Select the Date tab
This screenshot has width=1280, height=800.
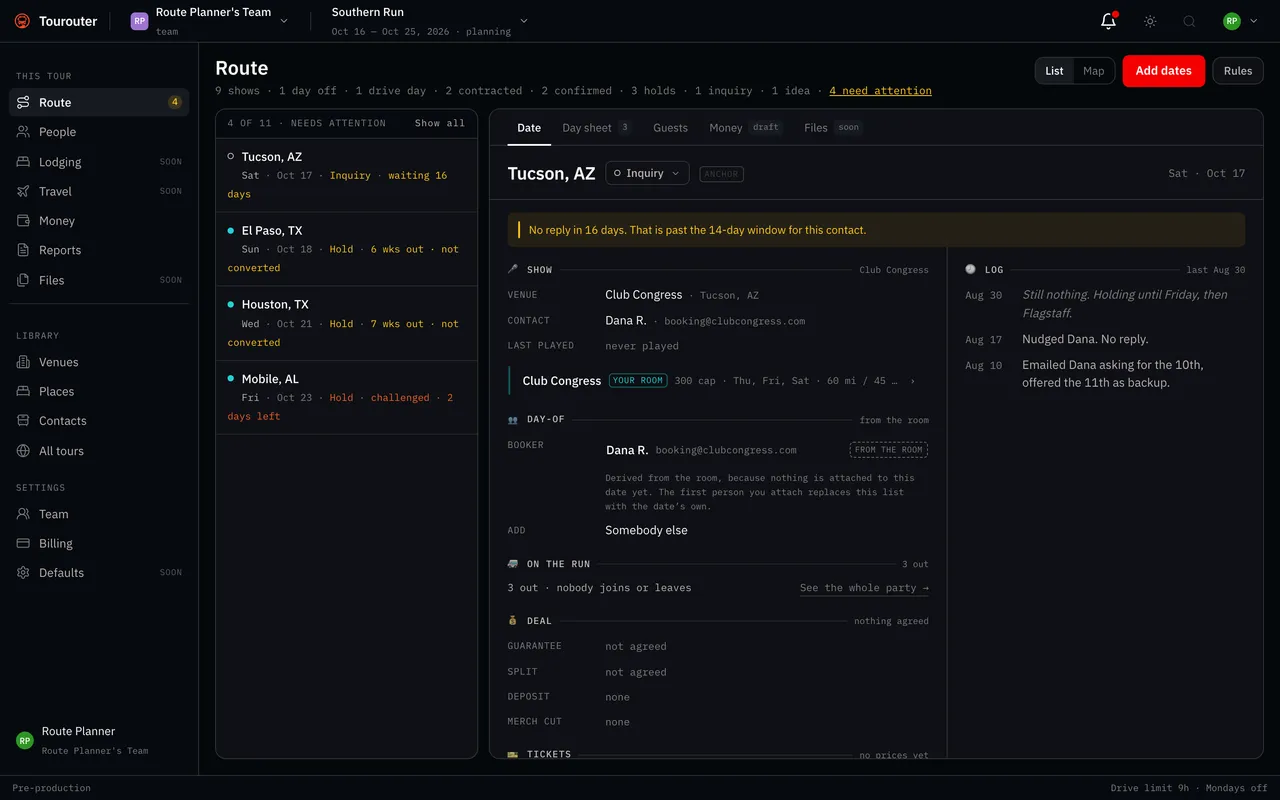(x=529, y=128)
